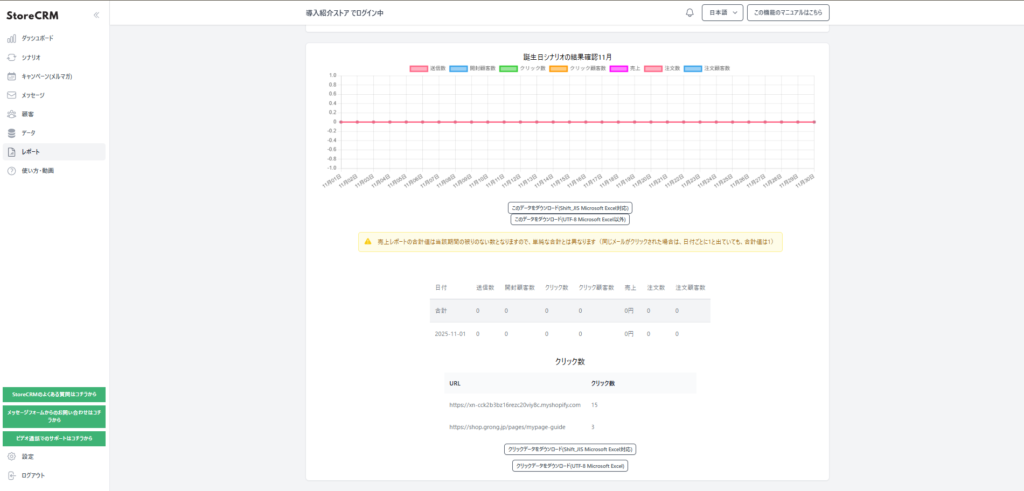
Task: Download click data as UTF-8 Excel
Action: [570, 466]
